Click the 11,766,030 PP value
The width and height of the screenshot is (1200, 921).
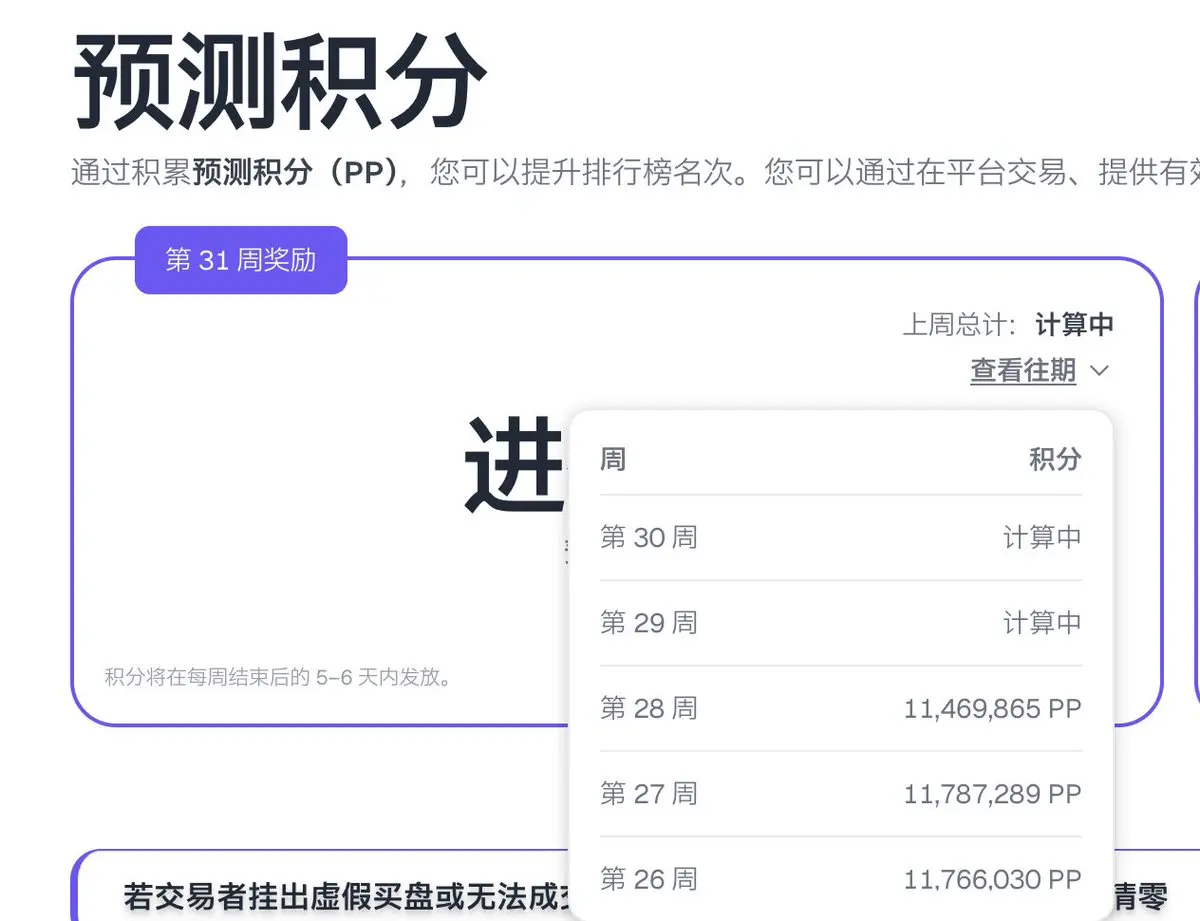coord(993,880)
